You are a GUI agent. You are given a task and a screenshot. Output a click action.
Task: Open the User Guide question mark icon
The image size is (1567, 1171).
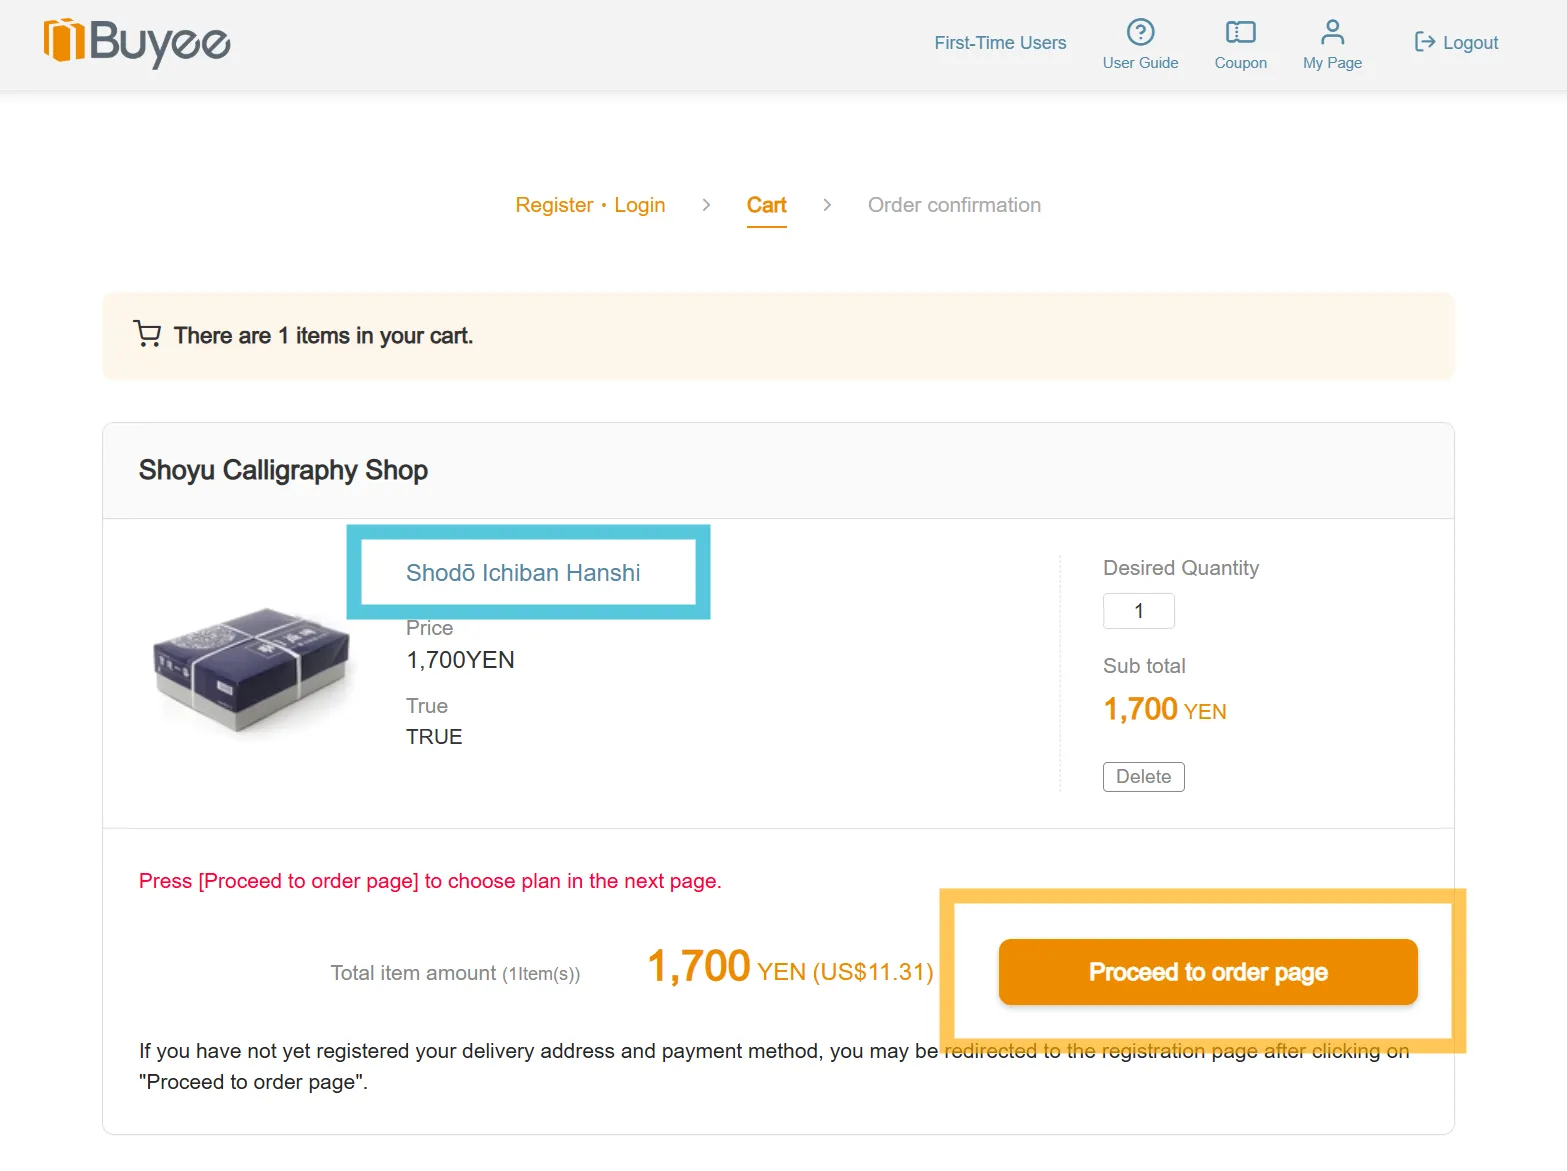click(x=1140, y=32)
